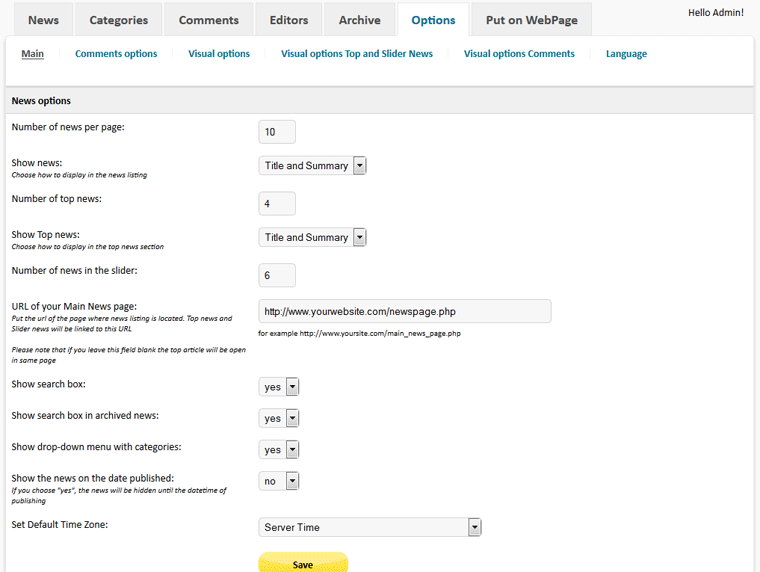
Task: Click the Main News page URL field
Action: [405, 311]
